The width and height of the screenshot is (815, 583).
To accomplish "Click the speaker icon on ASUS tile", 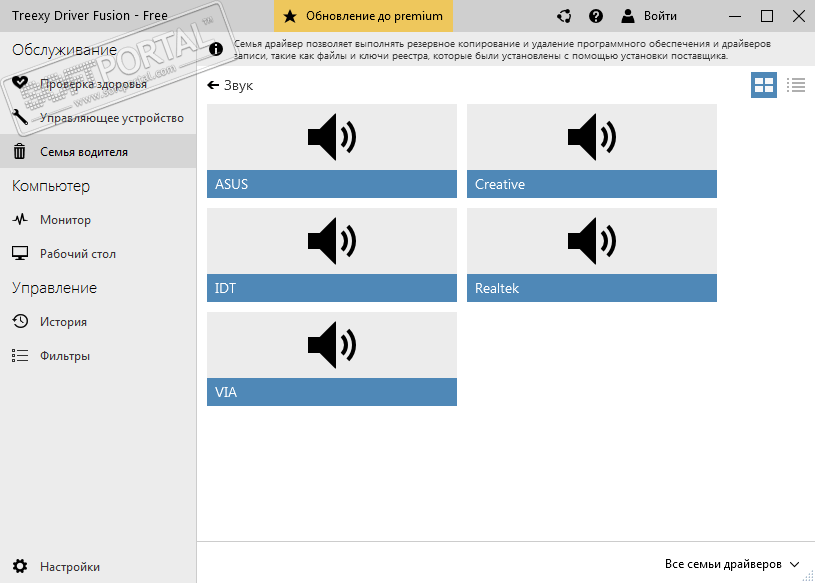I will 332,137.
